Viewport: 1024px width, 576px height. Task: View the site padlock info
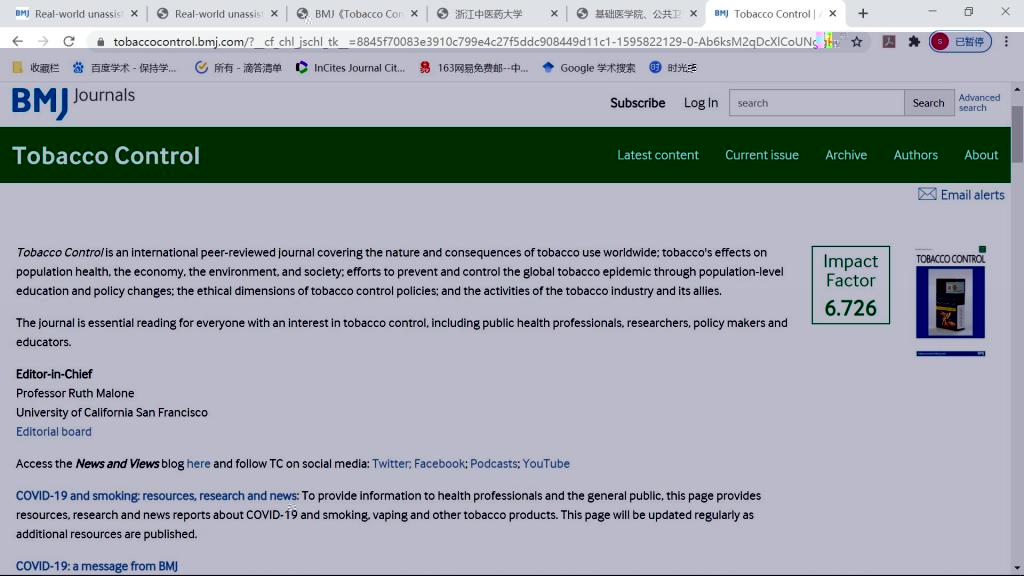(x=100, y=42)
